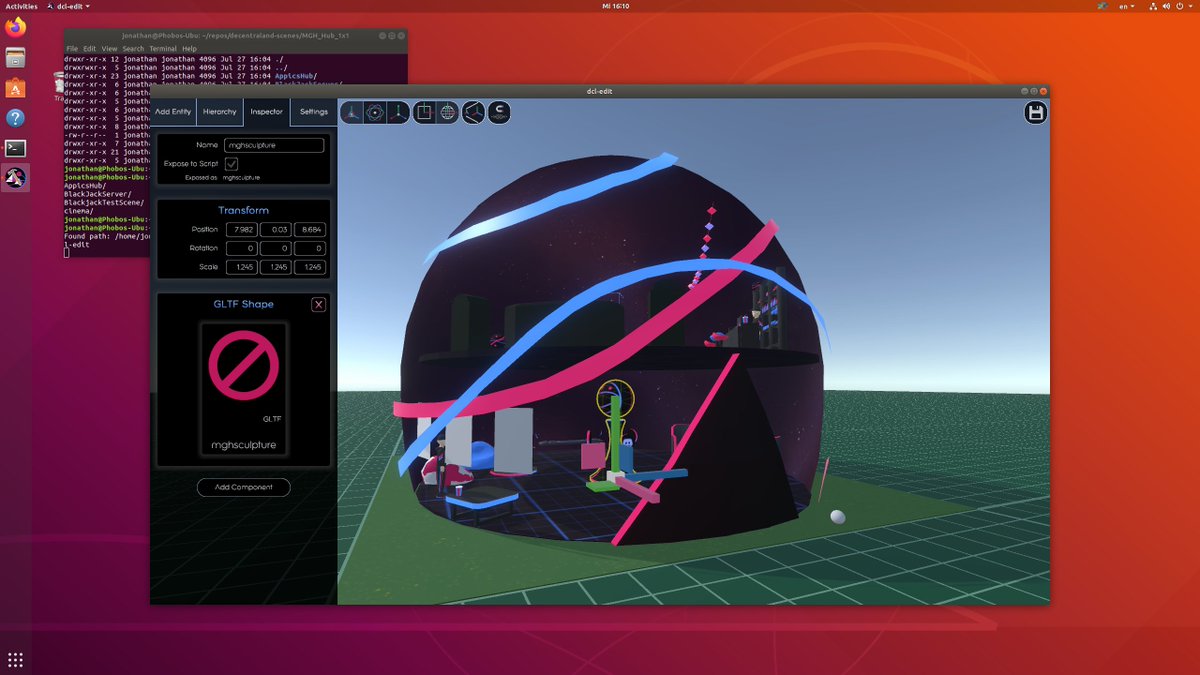The height and width of the screenshot is (675, 1200).
Task: Select the translate gizmo tool
Action: click(351, 113)
